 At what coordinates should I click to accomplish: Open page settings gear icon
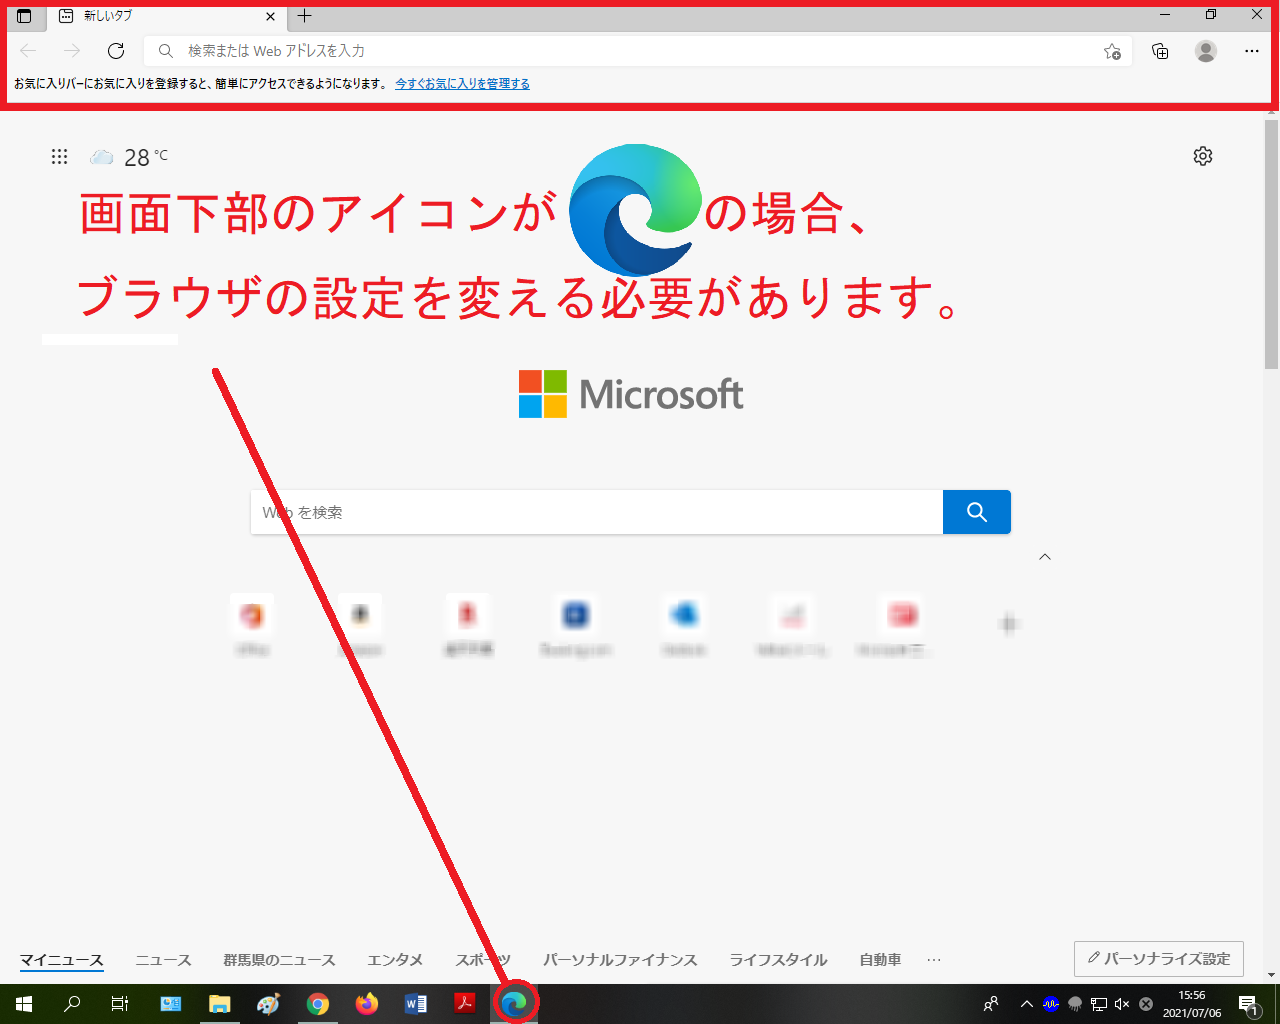[1203, 156]
